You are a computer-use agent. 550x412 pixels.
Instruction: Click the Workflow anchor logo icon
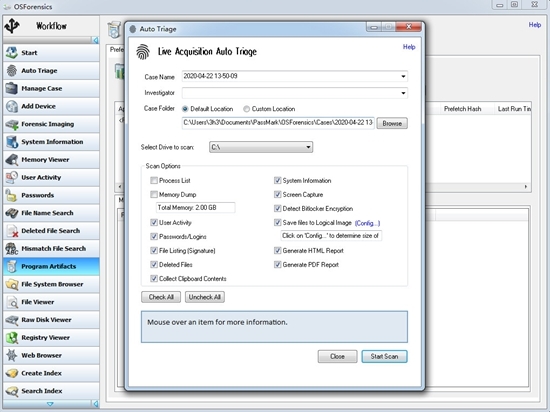click(x=12, y=26)
